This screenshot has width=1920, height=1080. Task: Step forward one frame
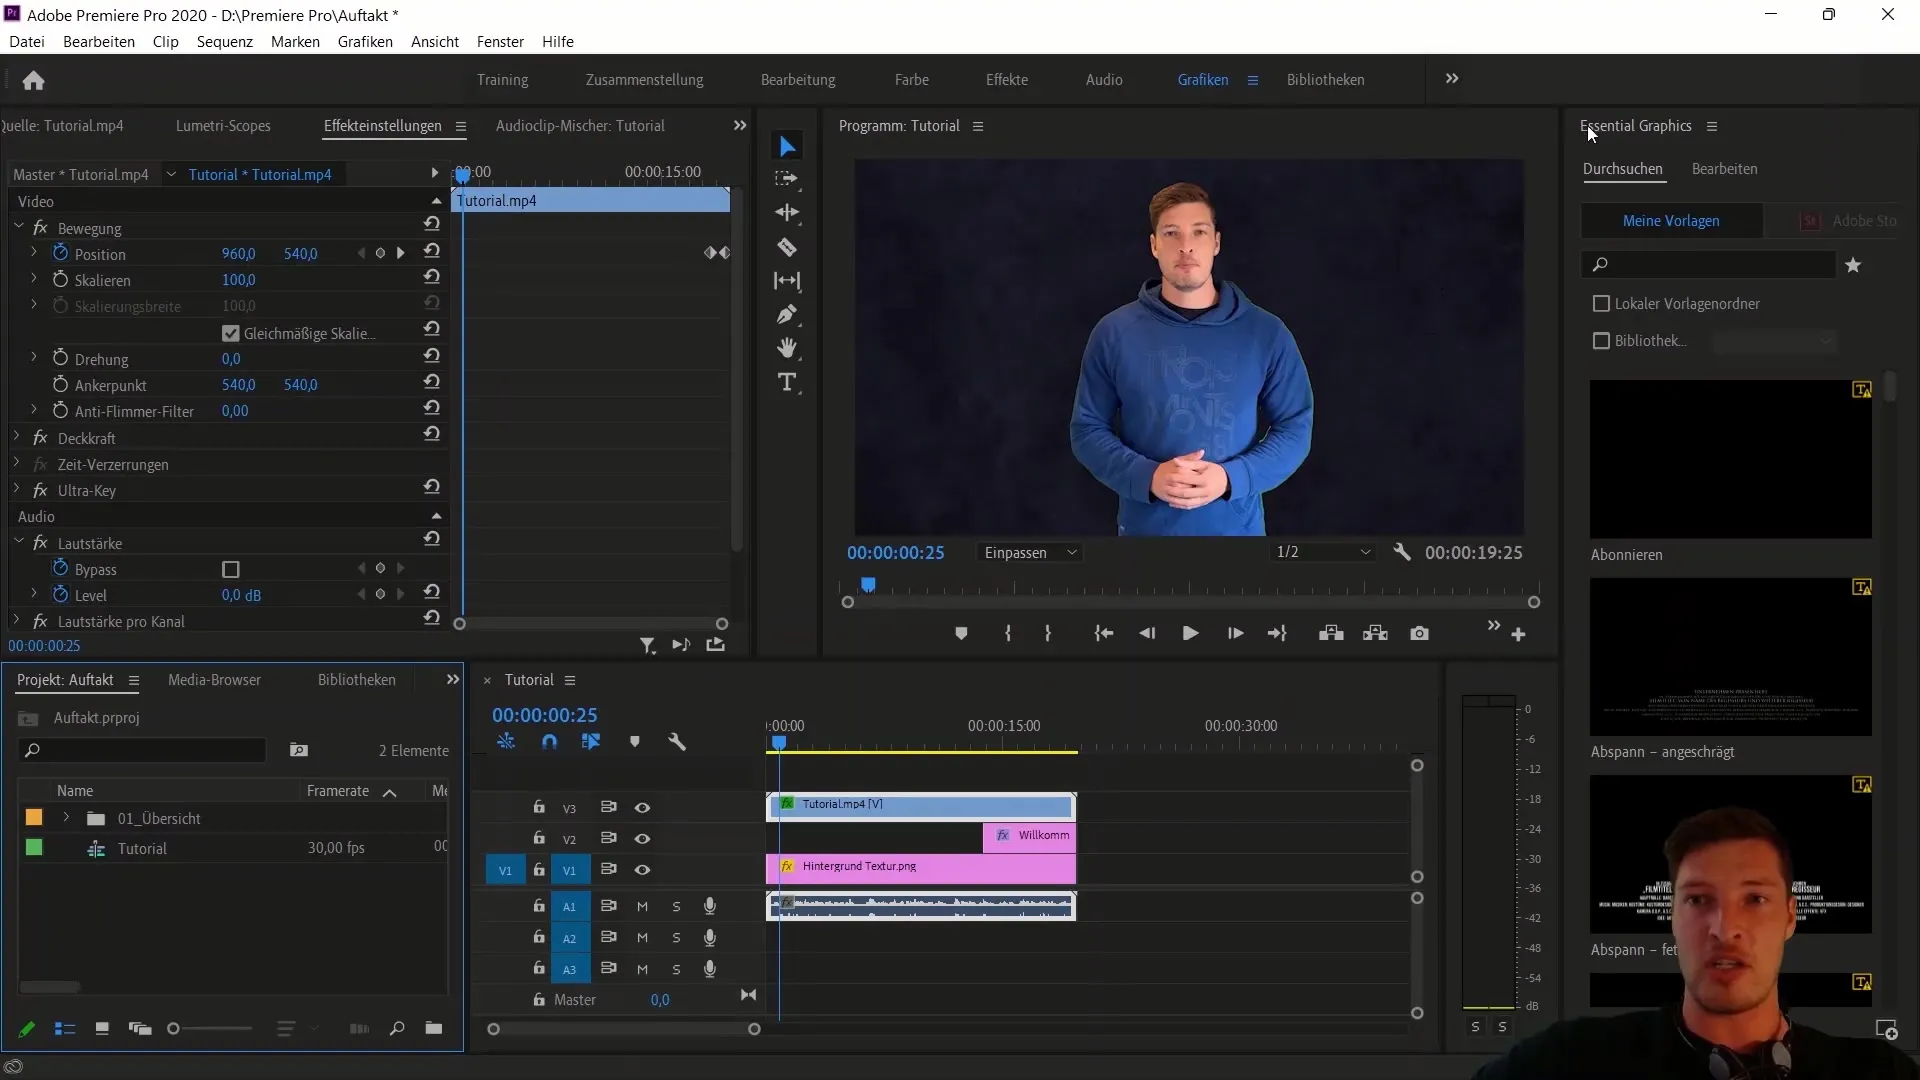point(1235,633)
